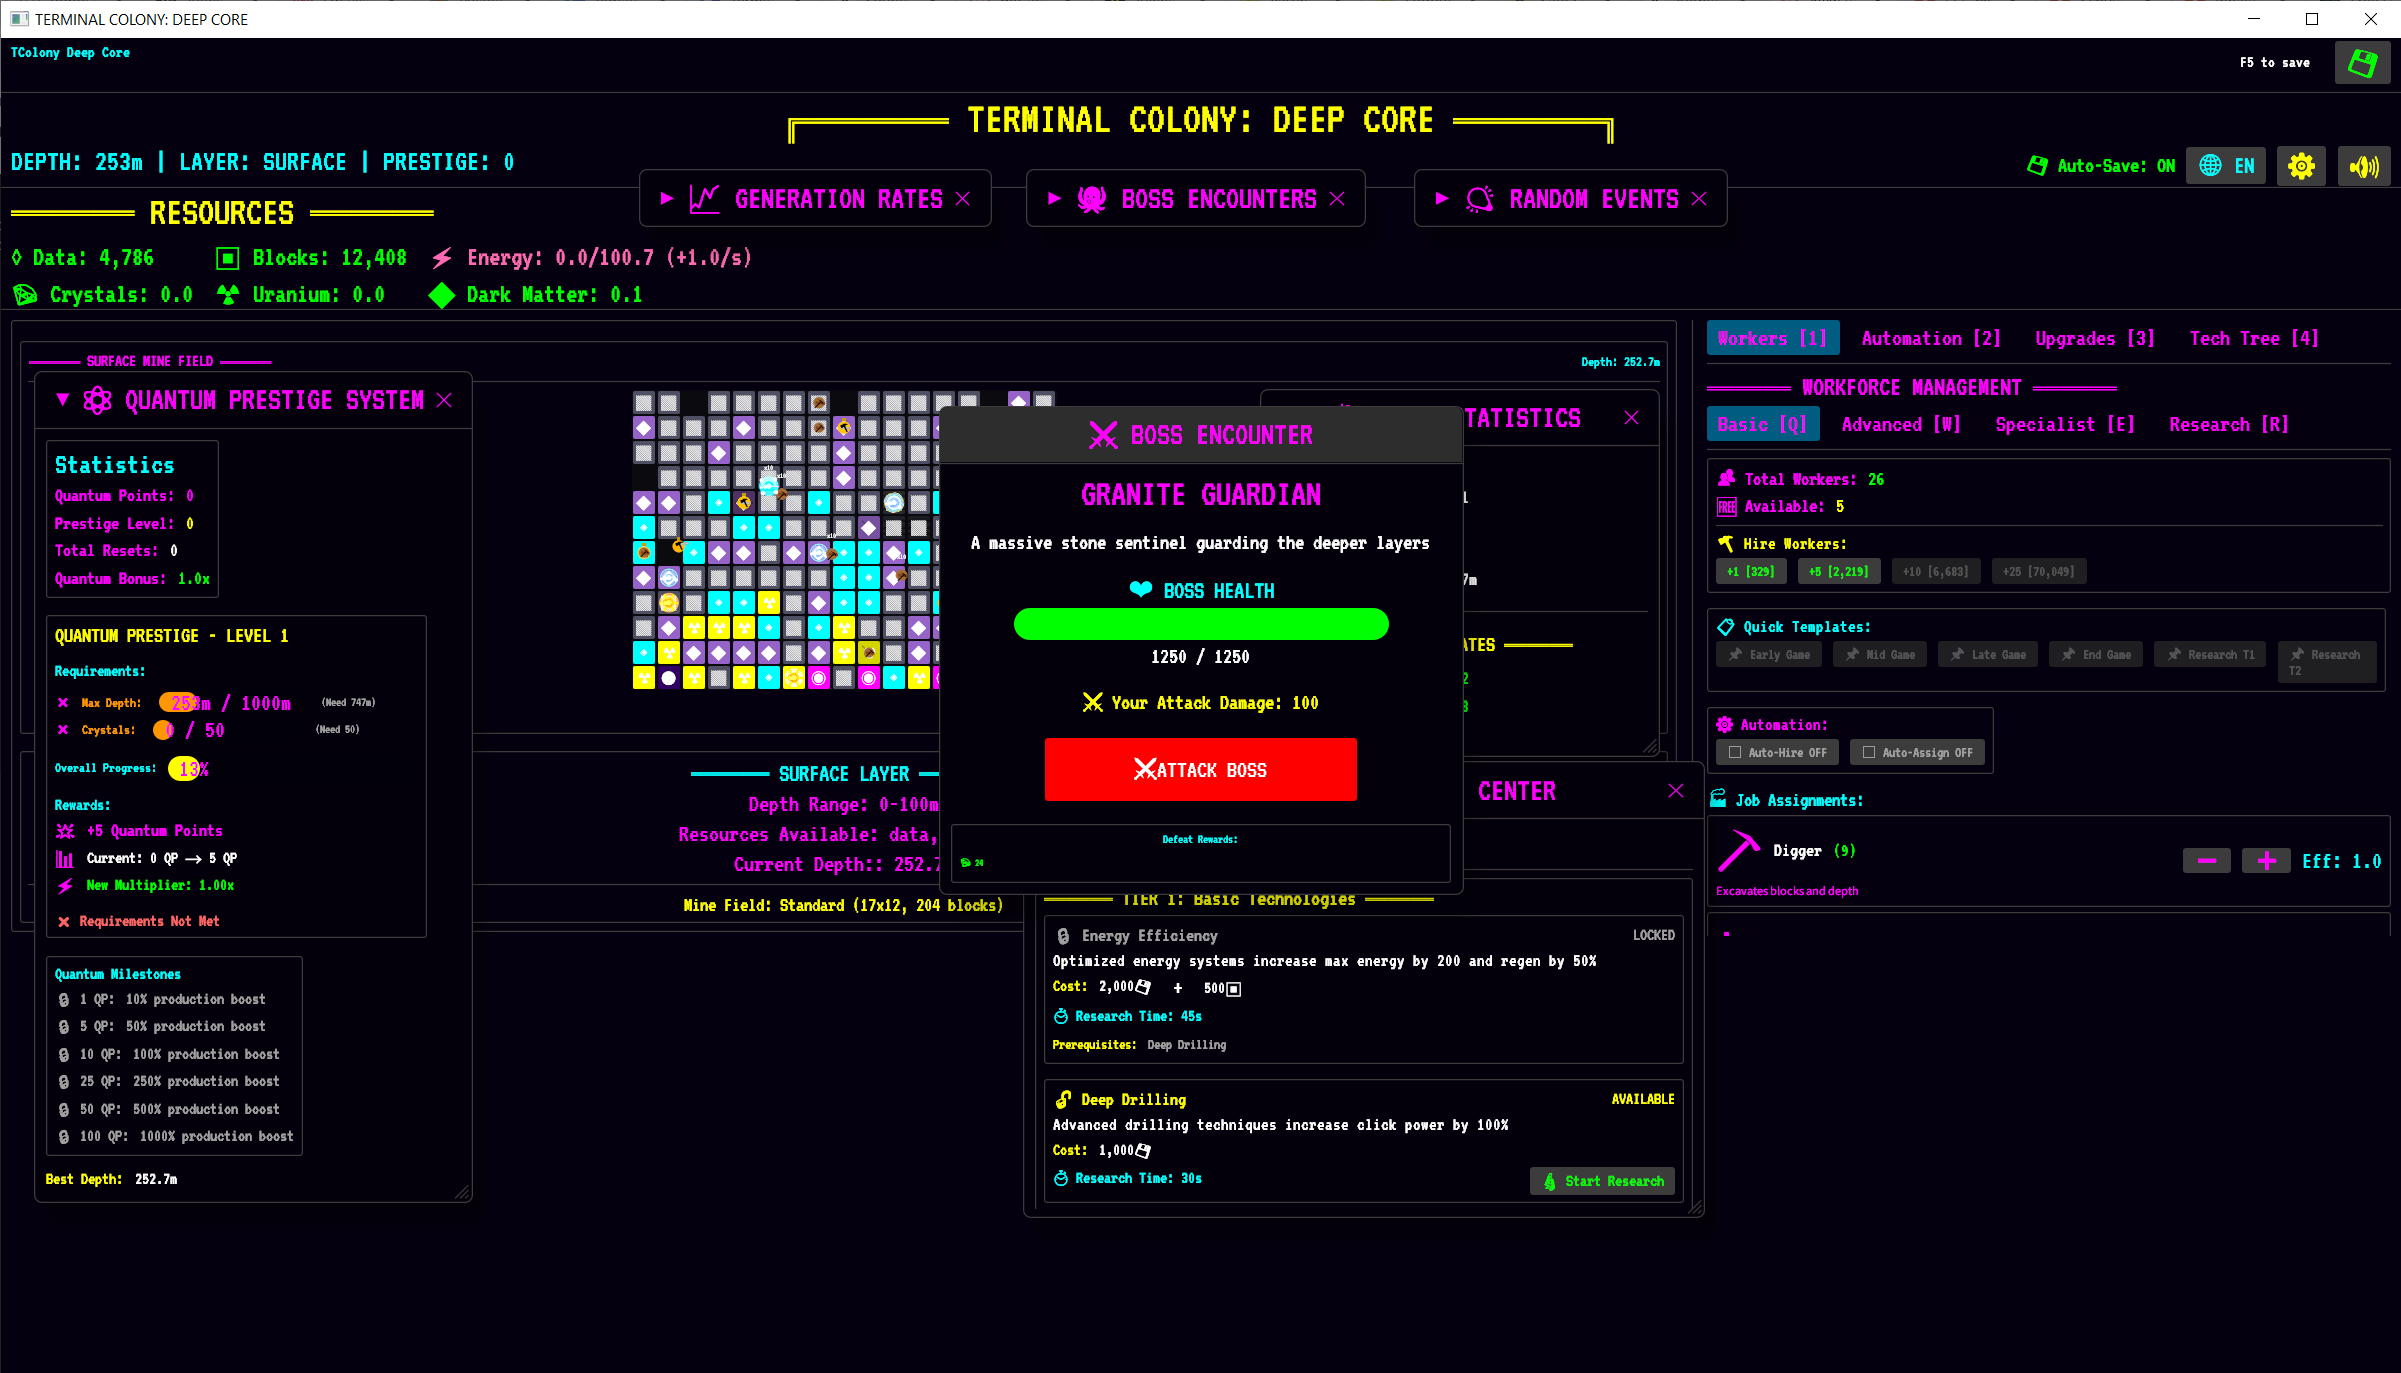Switch to the Tech Tree tab
Image resolution: width=2401 pixels, height=1373 pixels.
pos(2253,339)
